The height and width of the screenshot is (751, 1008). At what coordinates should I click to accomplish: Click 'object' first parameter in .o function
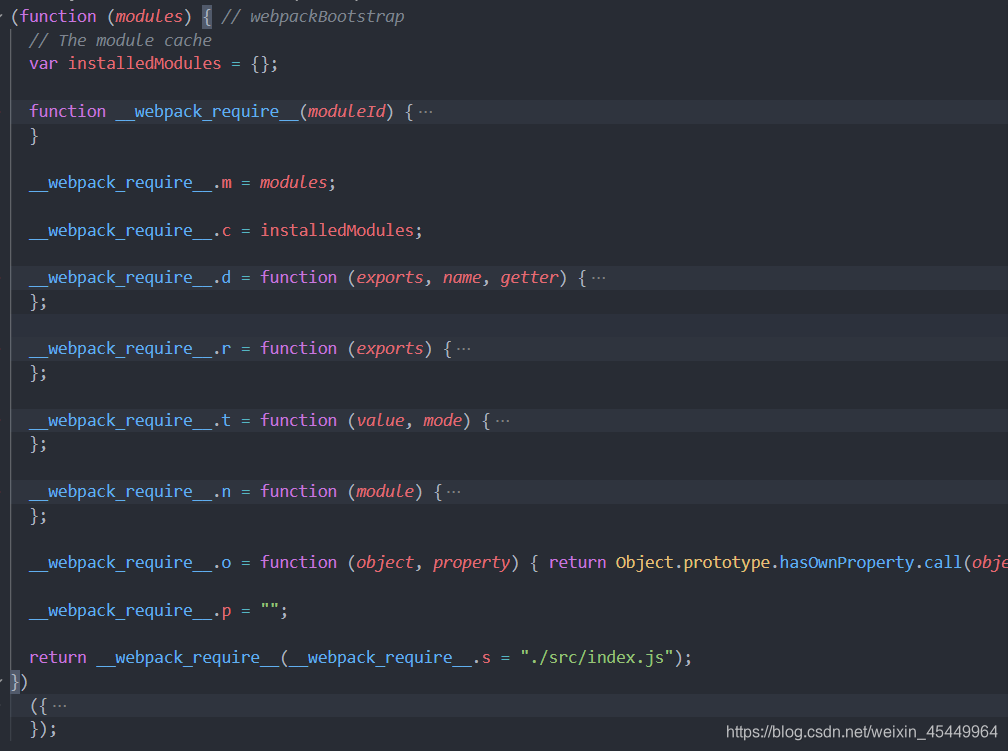point(385,563)
